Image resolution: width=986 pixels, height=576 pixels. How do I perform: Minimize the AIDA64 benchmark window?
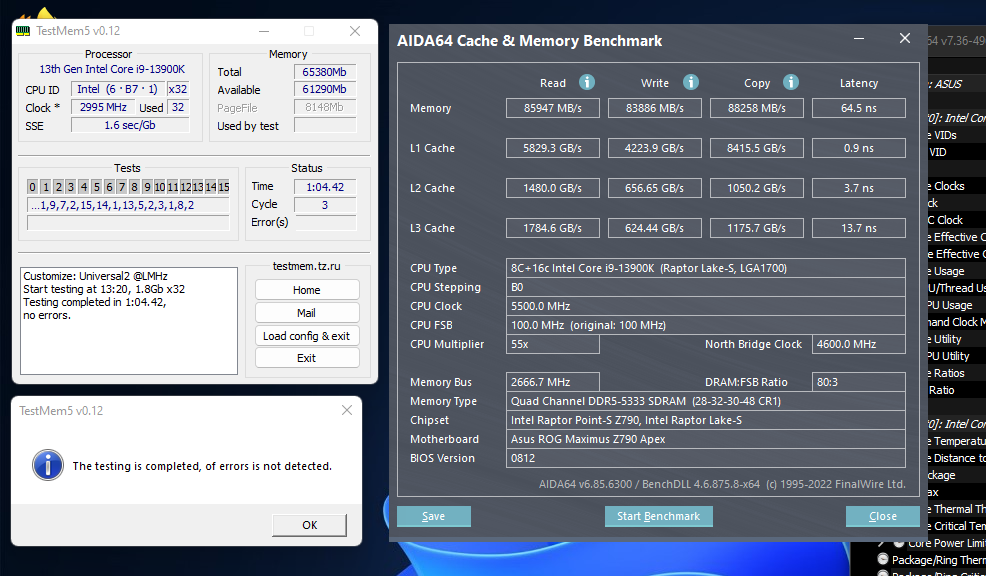coord(858,38)
